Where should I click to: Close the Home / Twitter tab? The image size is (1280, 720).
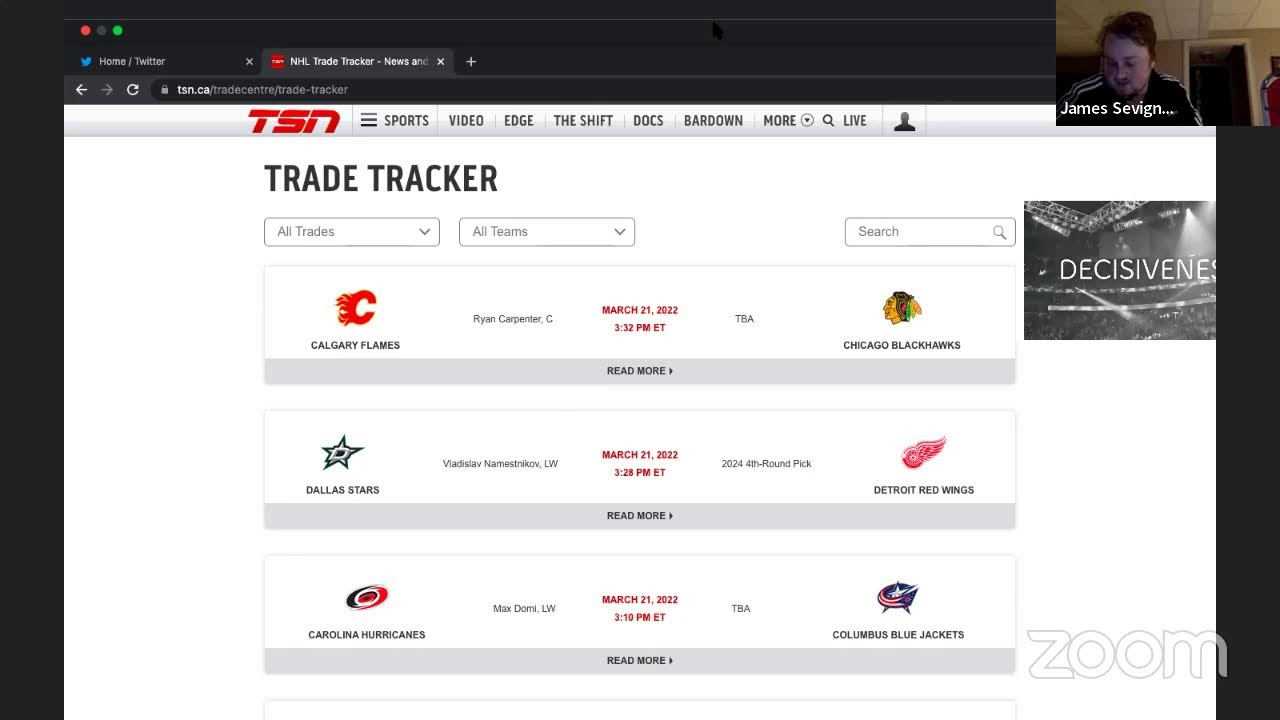[249, 61]
